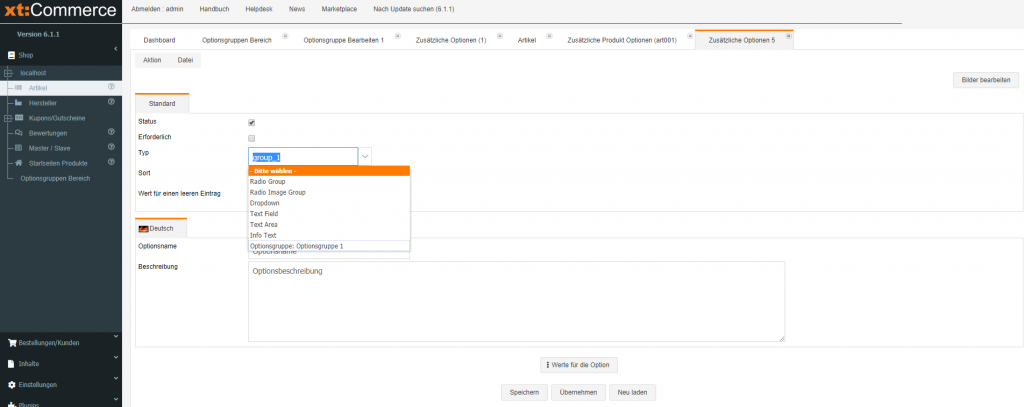
Task: Enable the Erforderlich checkbox
Action: (252, 137)
